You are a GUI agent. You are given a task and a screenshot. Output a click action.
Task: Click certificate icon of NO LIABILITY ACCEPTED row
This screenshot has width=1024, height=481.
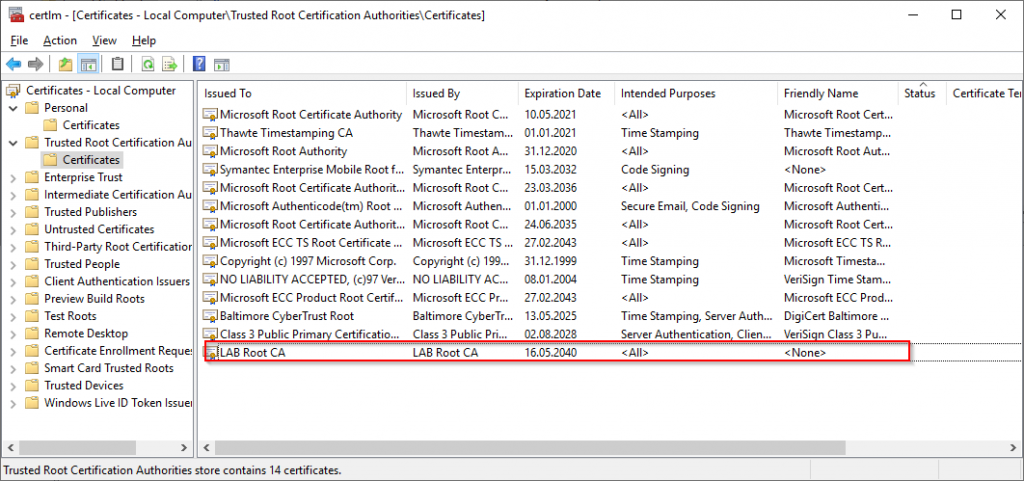(x=210, y=280)
